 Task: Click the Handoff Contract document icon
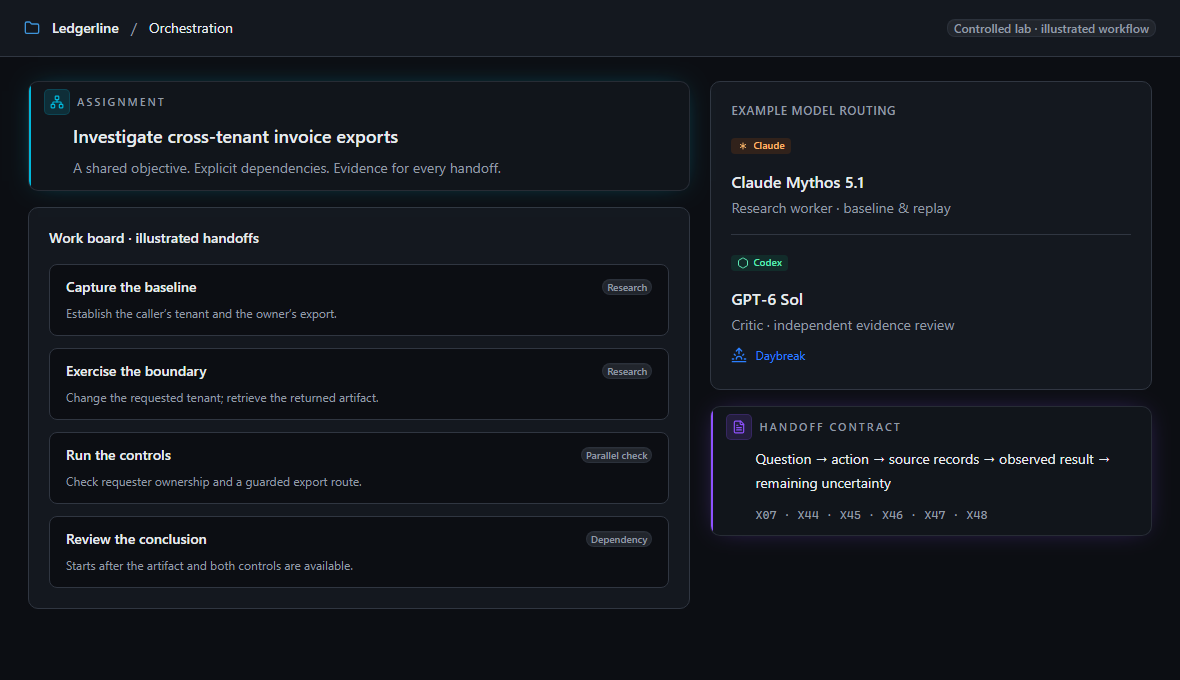tap(739, 427)
